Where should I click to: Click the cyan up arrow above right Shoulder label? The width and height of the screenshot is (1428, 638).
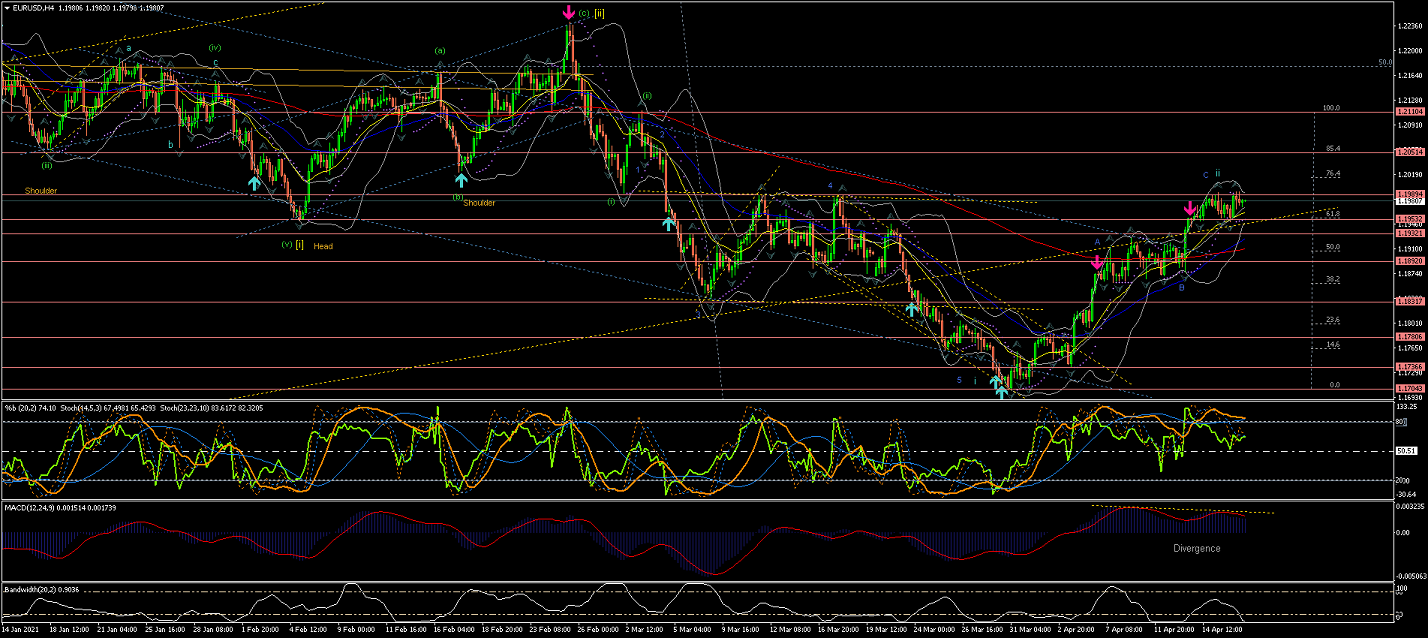pyautogui.click(x=461, y=180)
